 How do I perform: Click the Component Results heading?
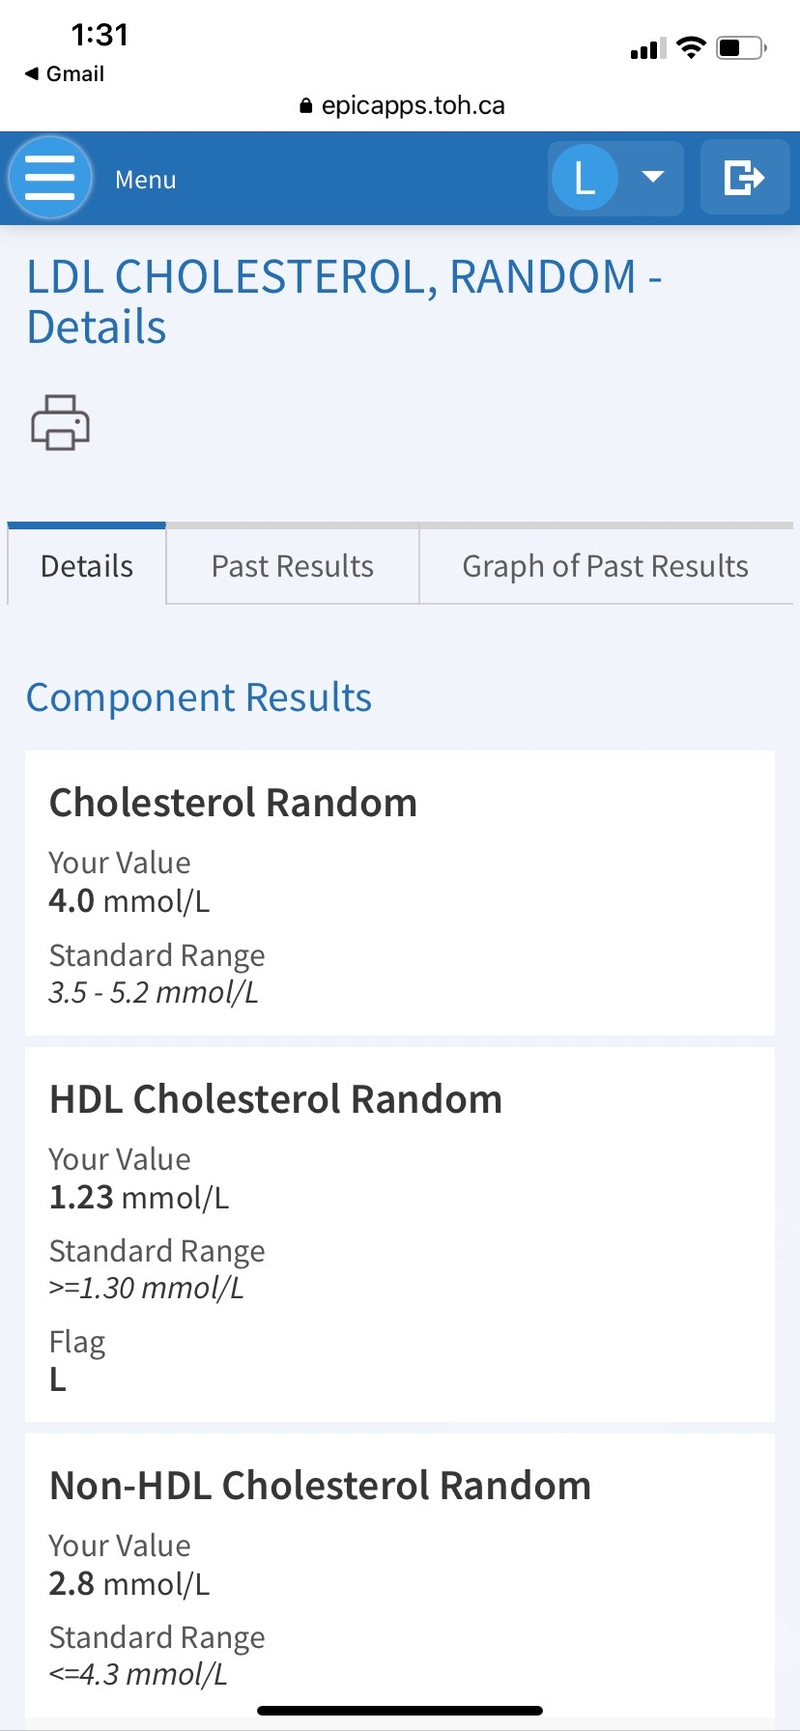pos(199,697)
